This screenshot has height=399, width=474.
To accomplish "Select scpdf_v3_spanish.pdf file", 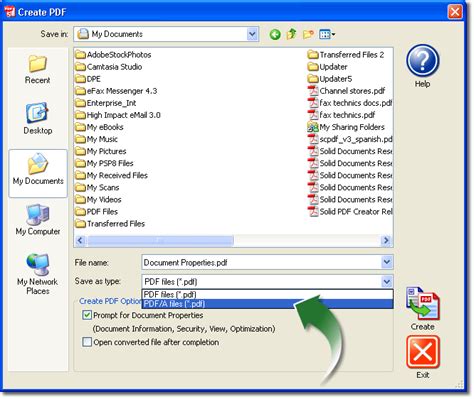I will (350, 139).
